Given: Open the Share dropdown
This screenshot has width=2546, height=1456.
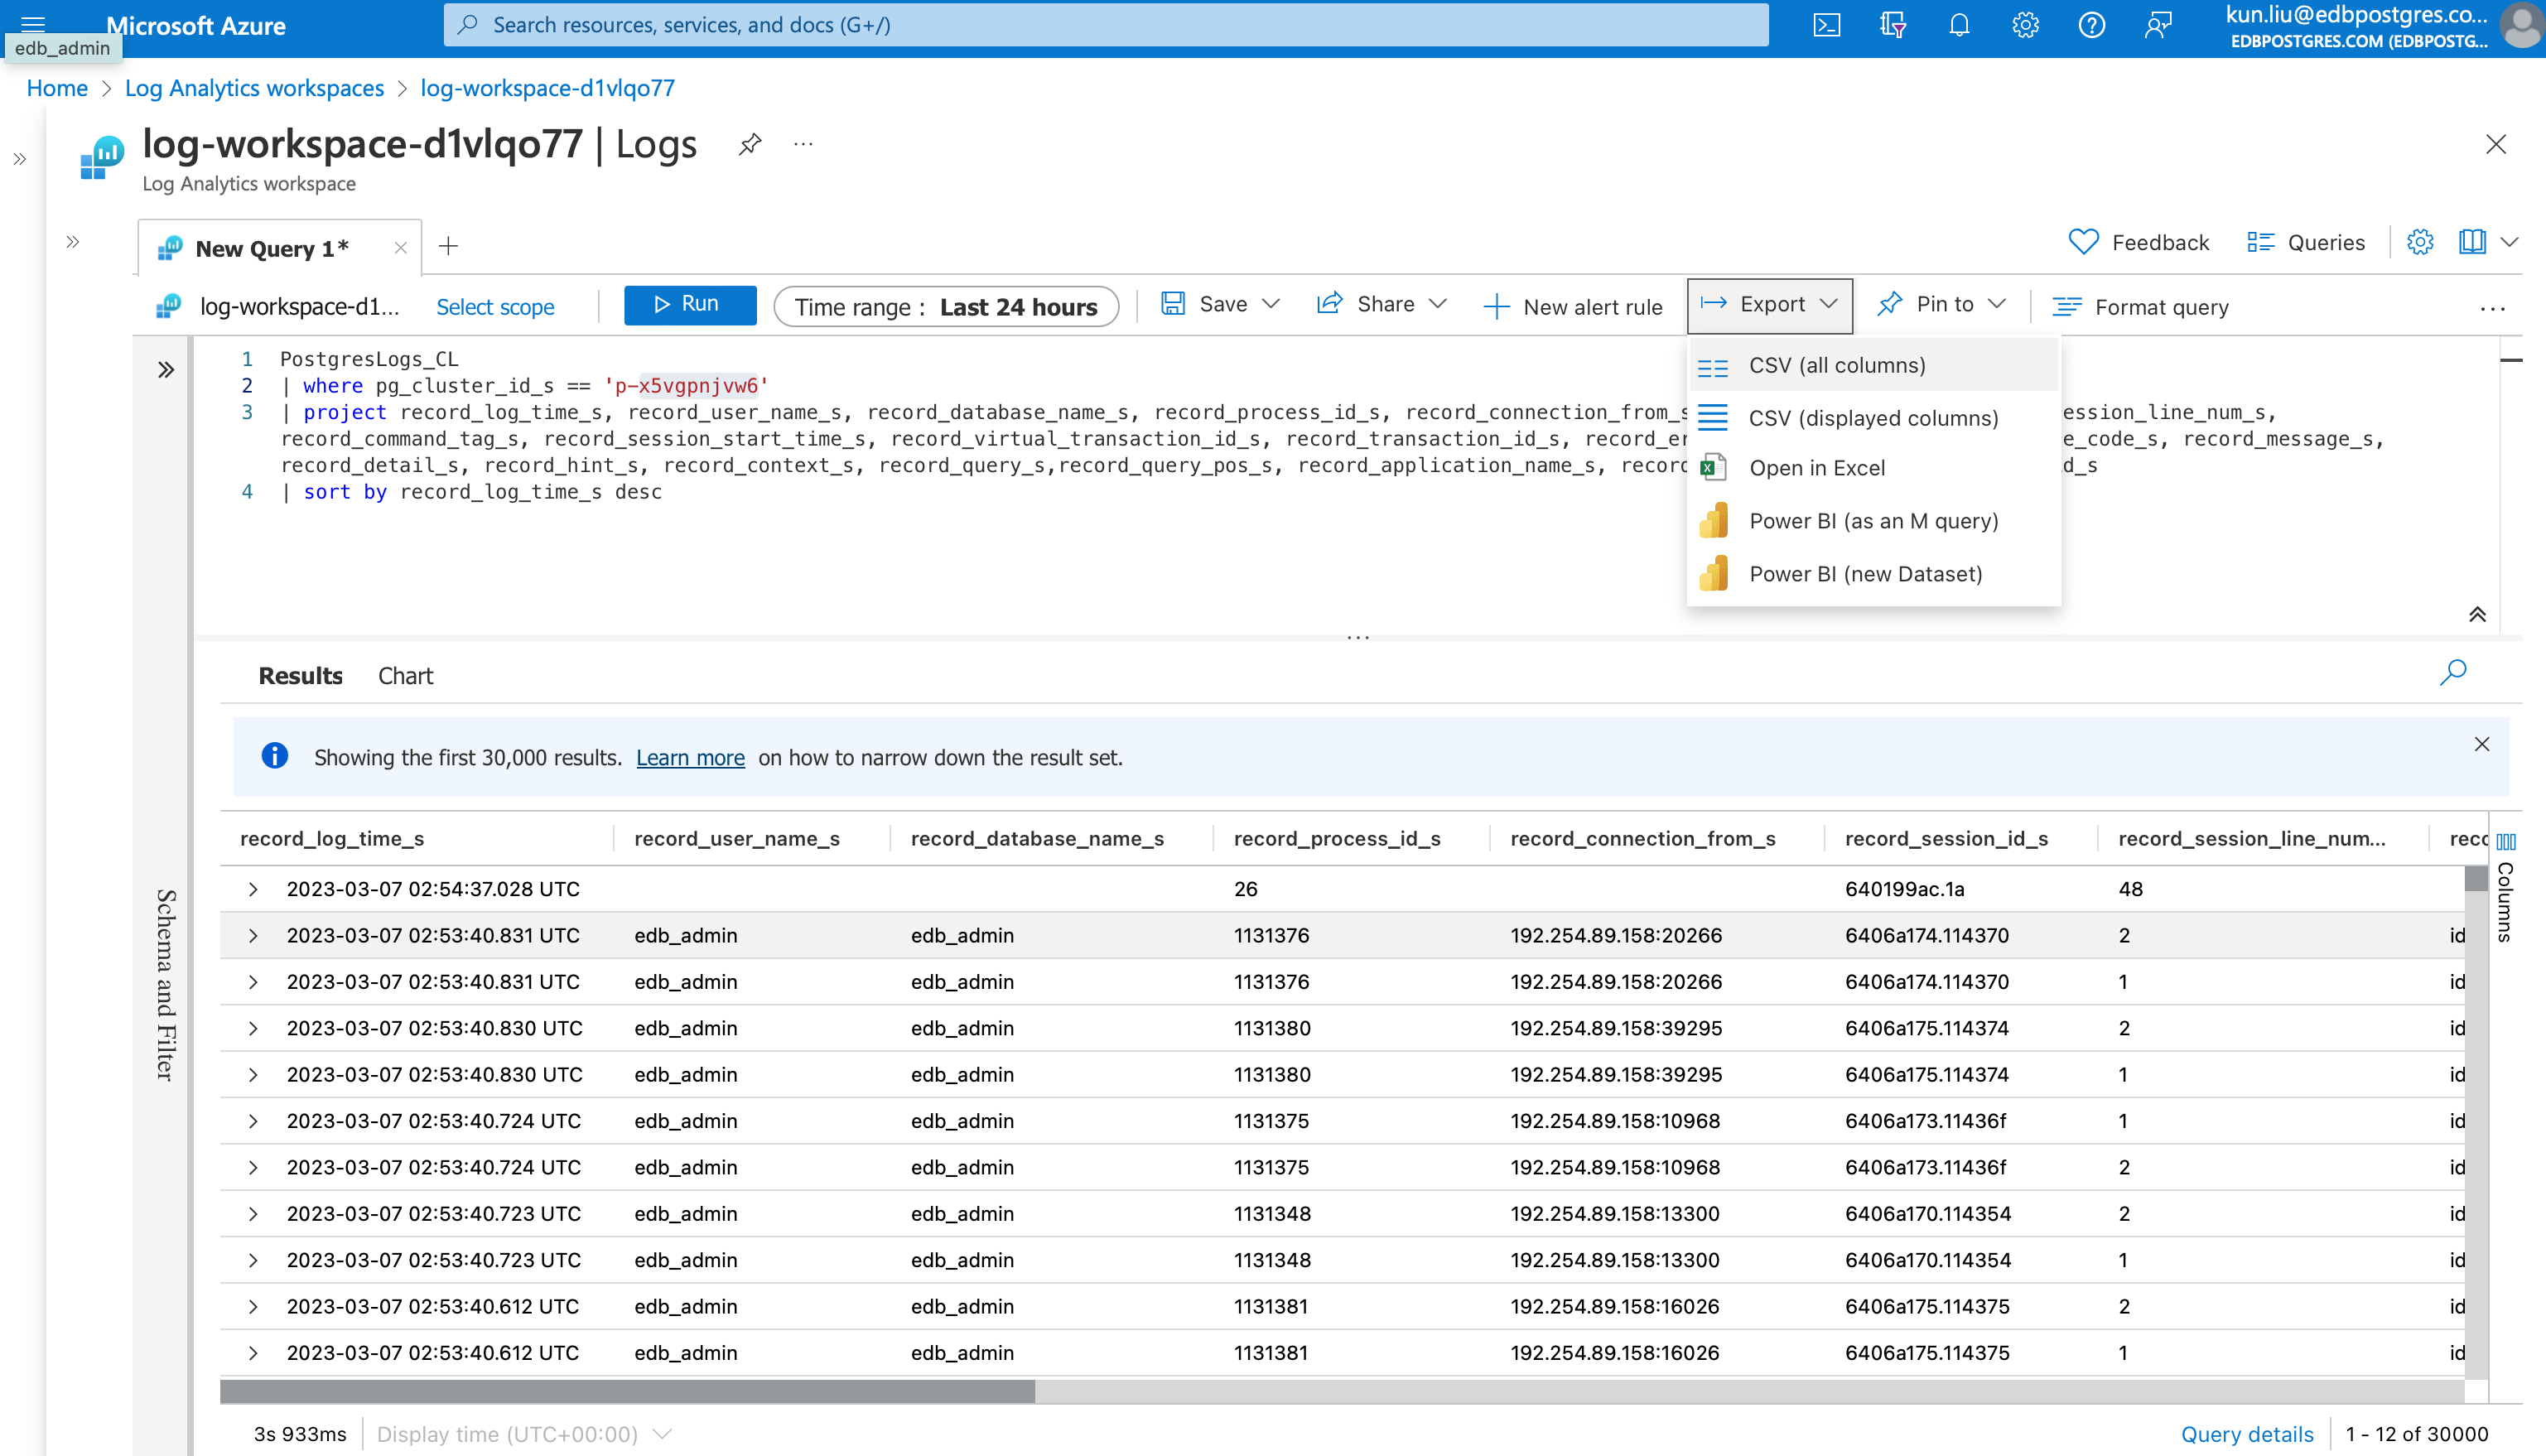Looking at the screenshot, I should 1381,304.
